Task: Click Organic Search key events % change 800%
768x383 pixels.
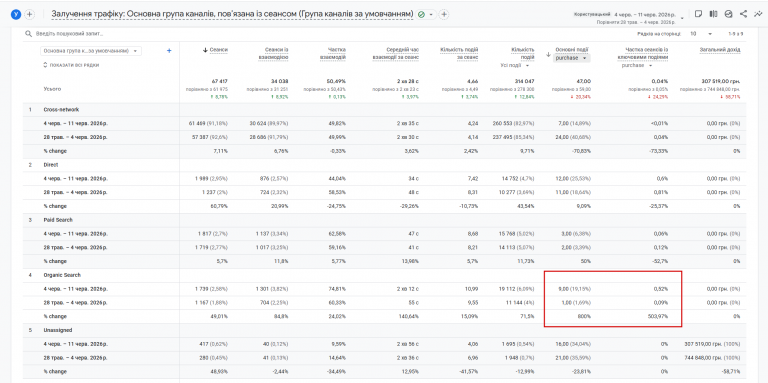Action: [584, 316]
